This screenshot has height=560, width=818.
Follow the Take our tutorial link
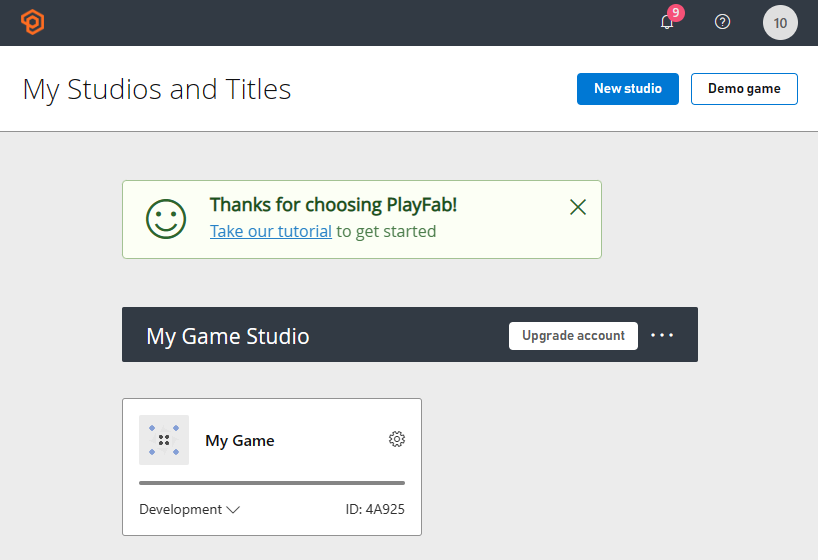(x=271, y=231)
